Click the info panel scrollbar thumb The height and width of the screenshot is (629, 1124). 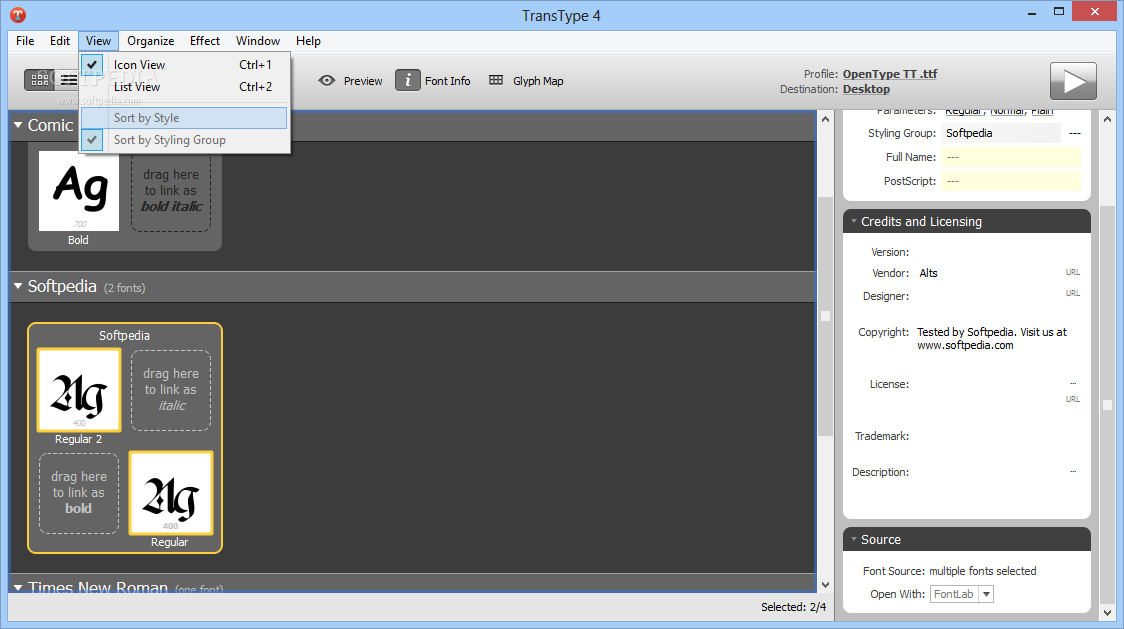pyautogui.click(x=1108, y=405)
